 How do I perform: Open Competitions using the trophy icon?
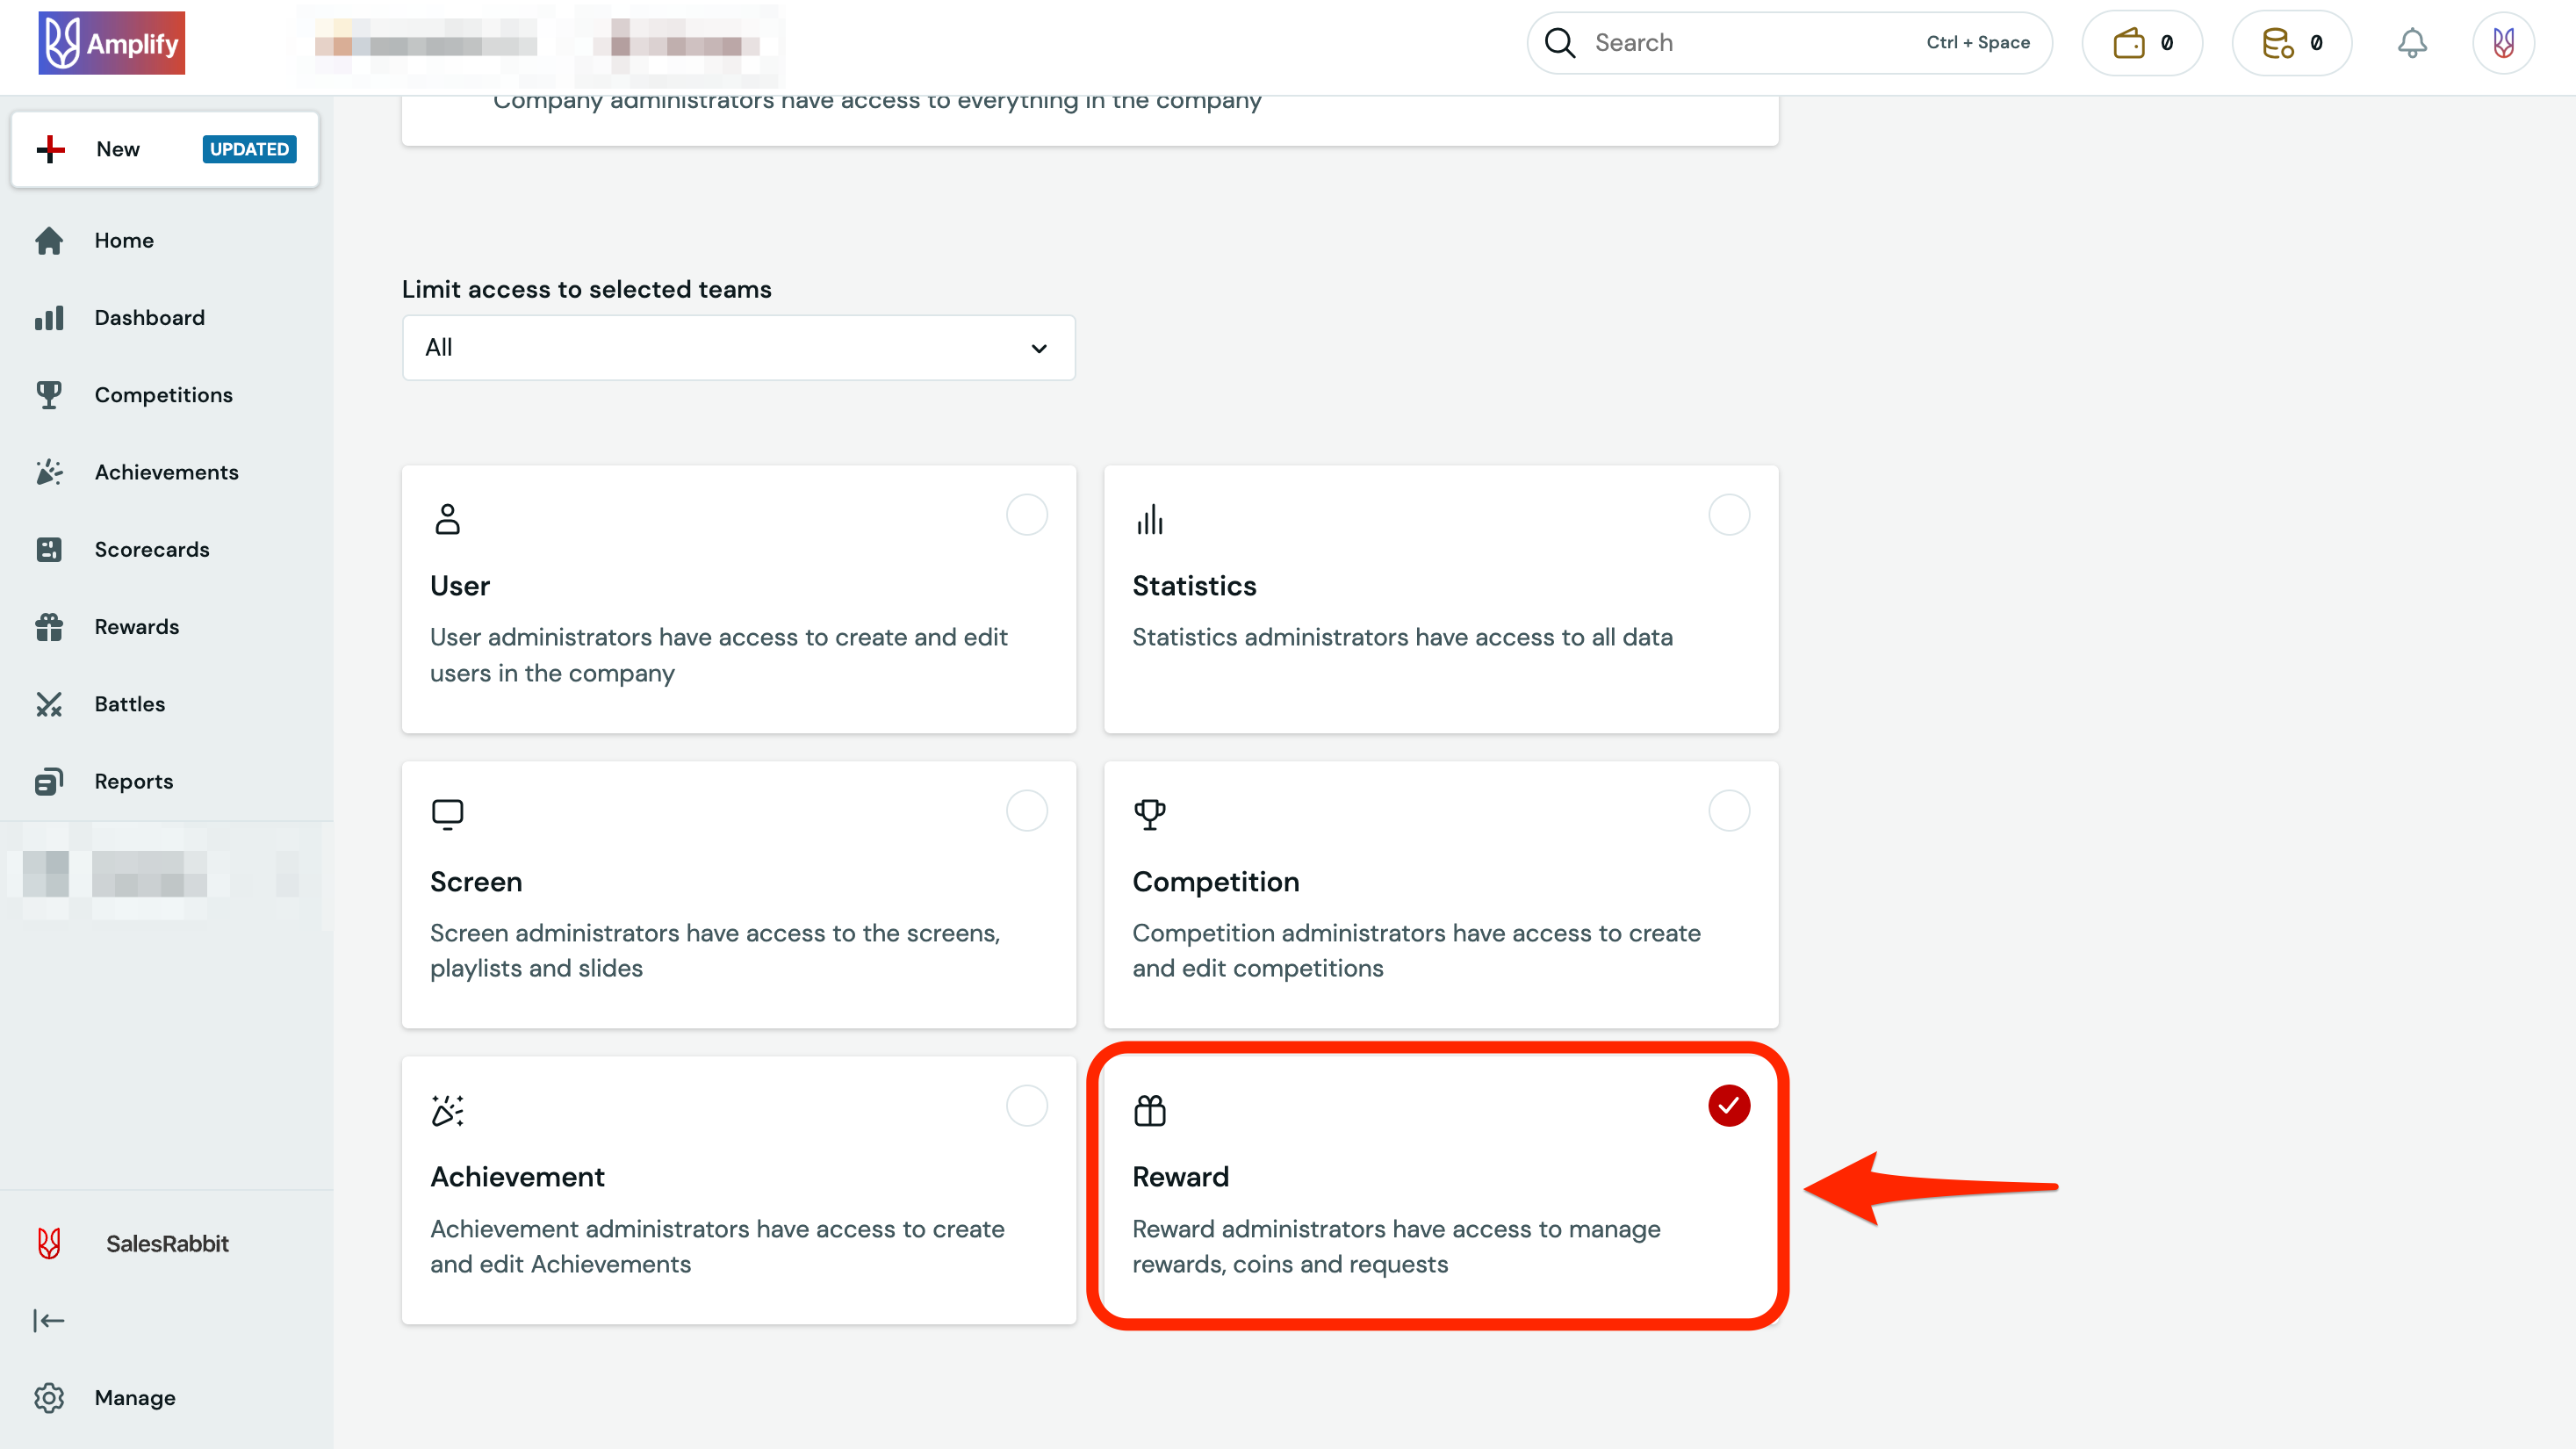pos(49,394)
